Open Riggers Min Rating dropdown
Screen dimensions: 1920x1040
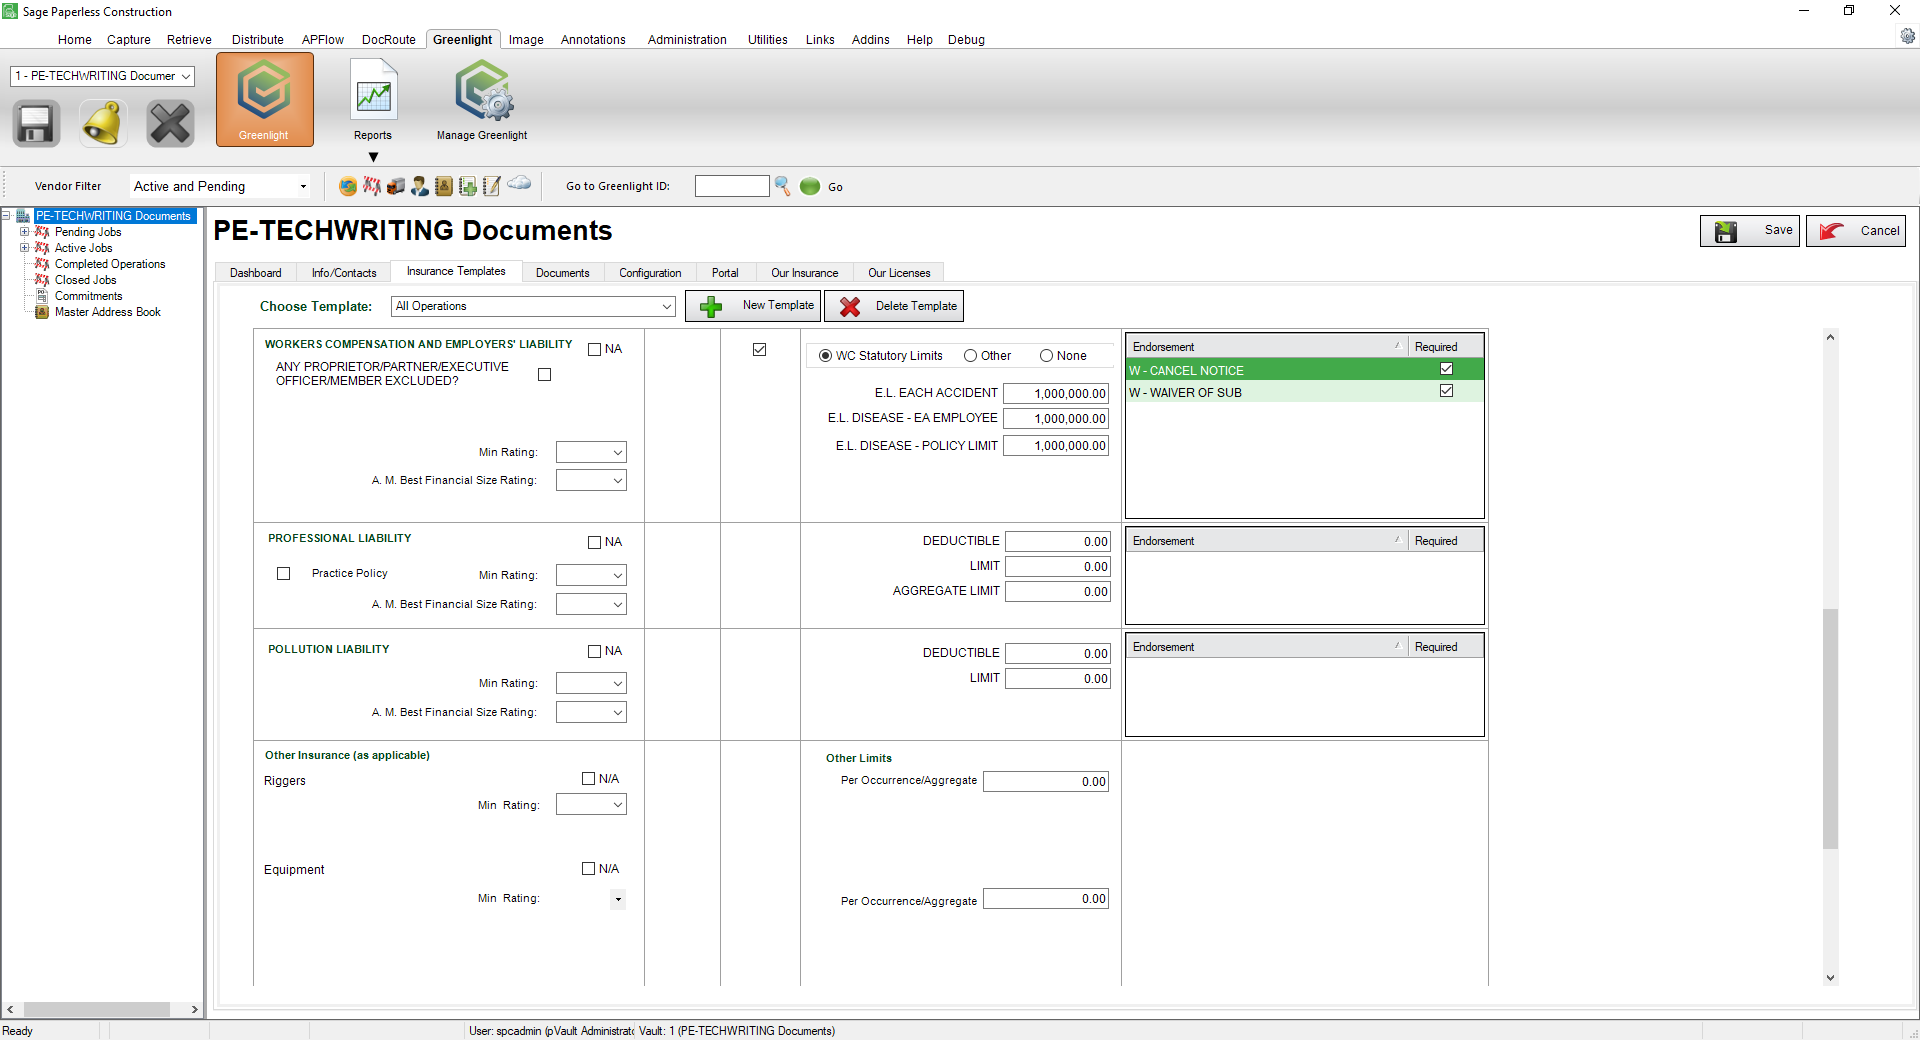tap(591, 804)
